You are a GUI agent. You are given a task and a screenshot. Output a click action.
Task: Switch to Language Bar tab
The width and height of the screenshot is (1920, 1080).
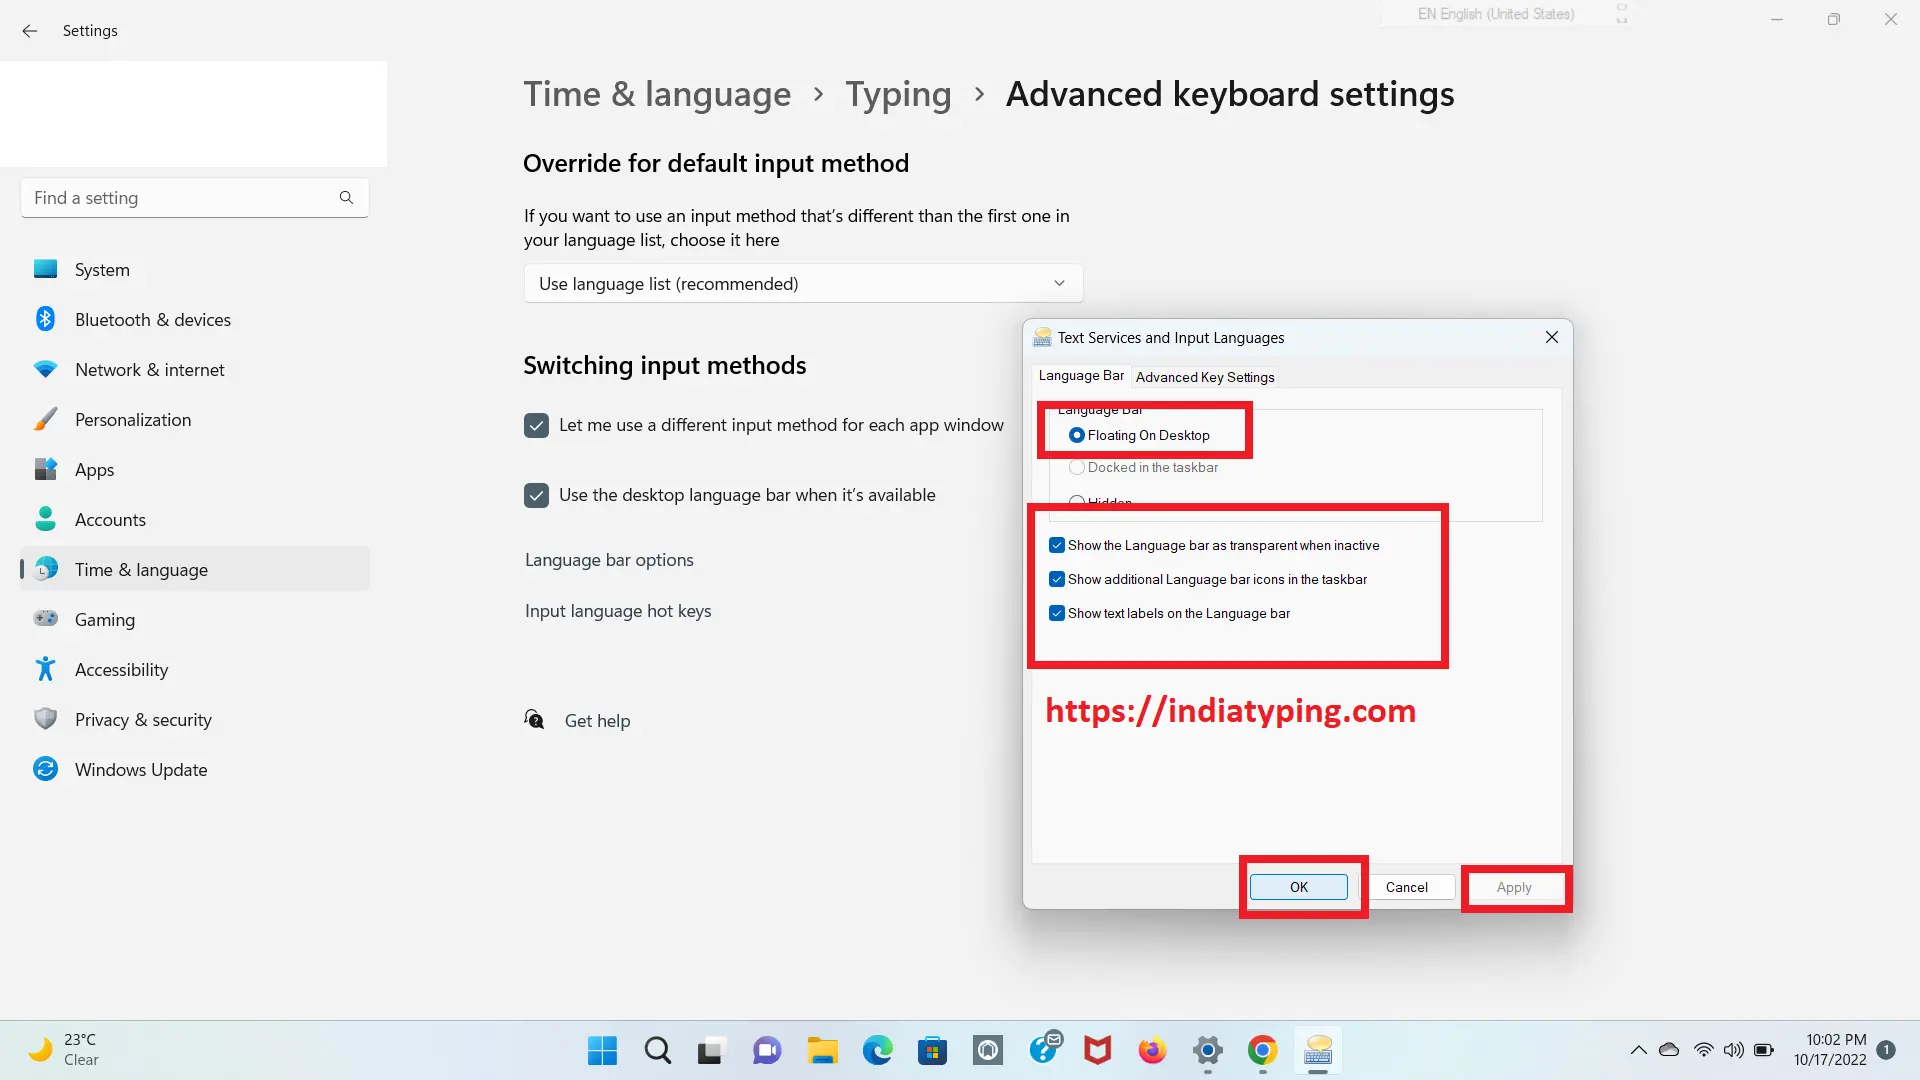1080,375
